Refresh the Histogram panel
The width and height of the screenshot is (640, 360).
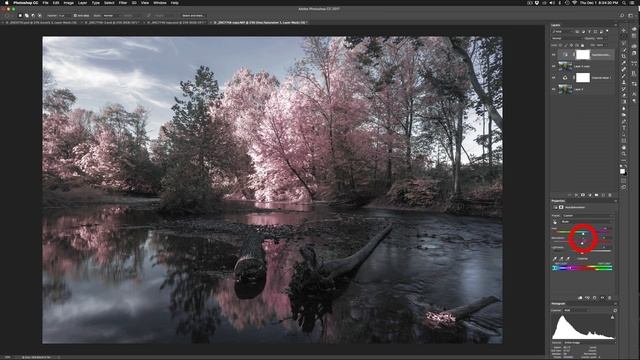click(615, 311)
